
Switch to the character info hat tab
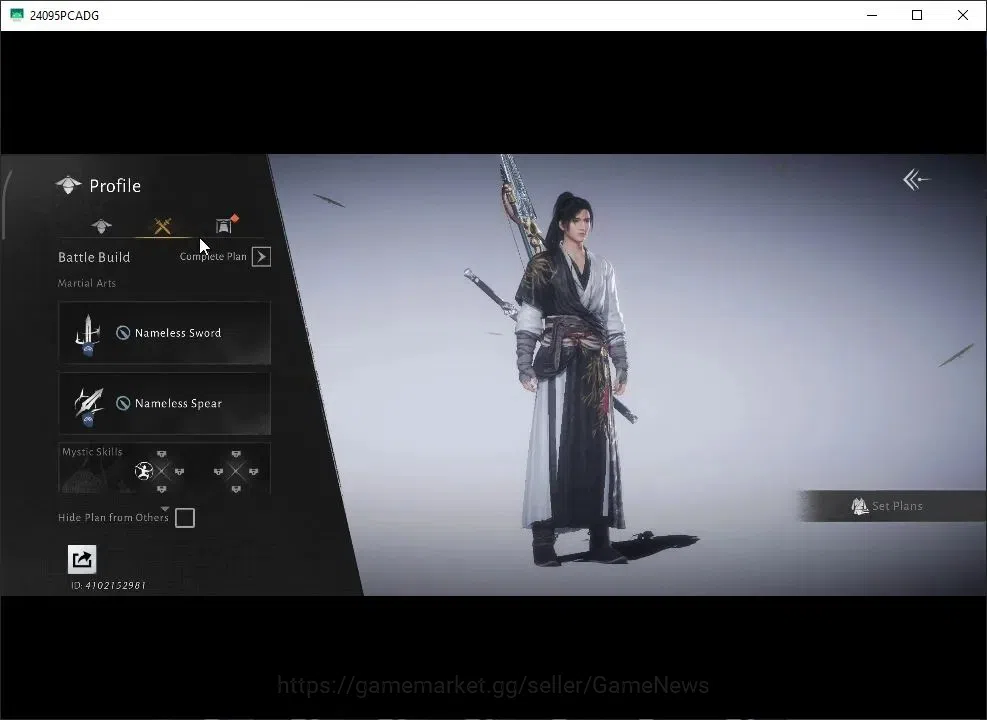pyautogui.click(x=101, y=225)
